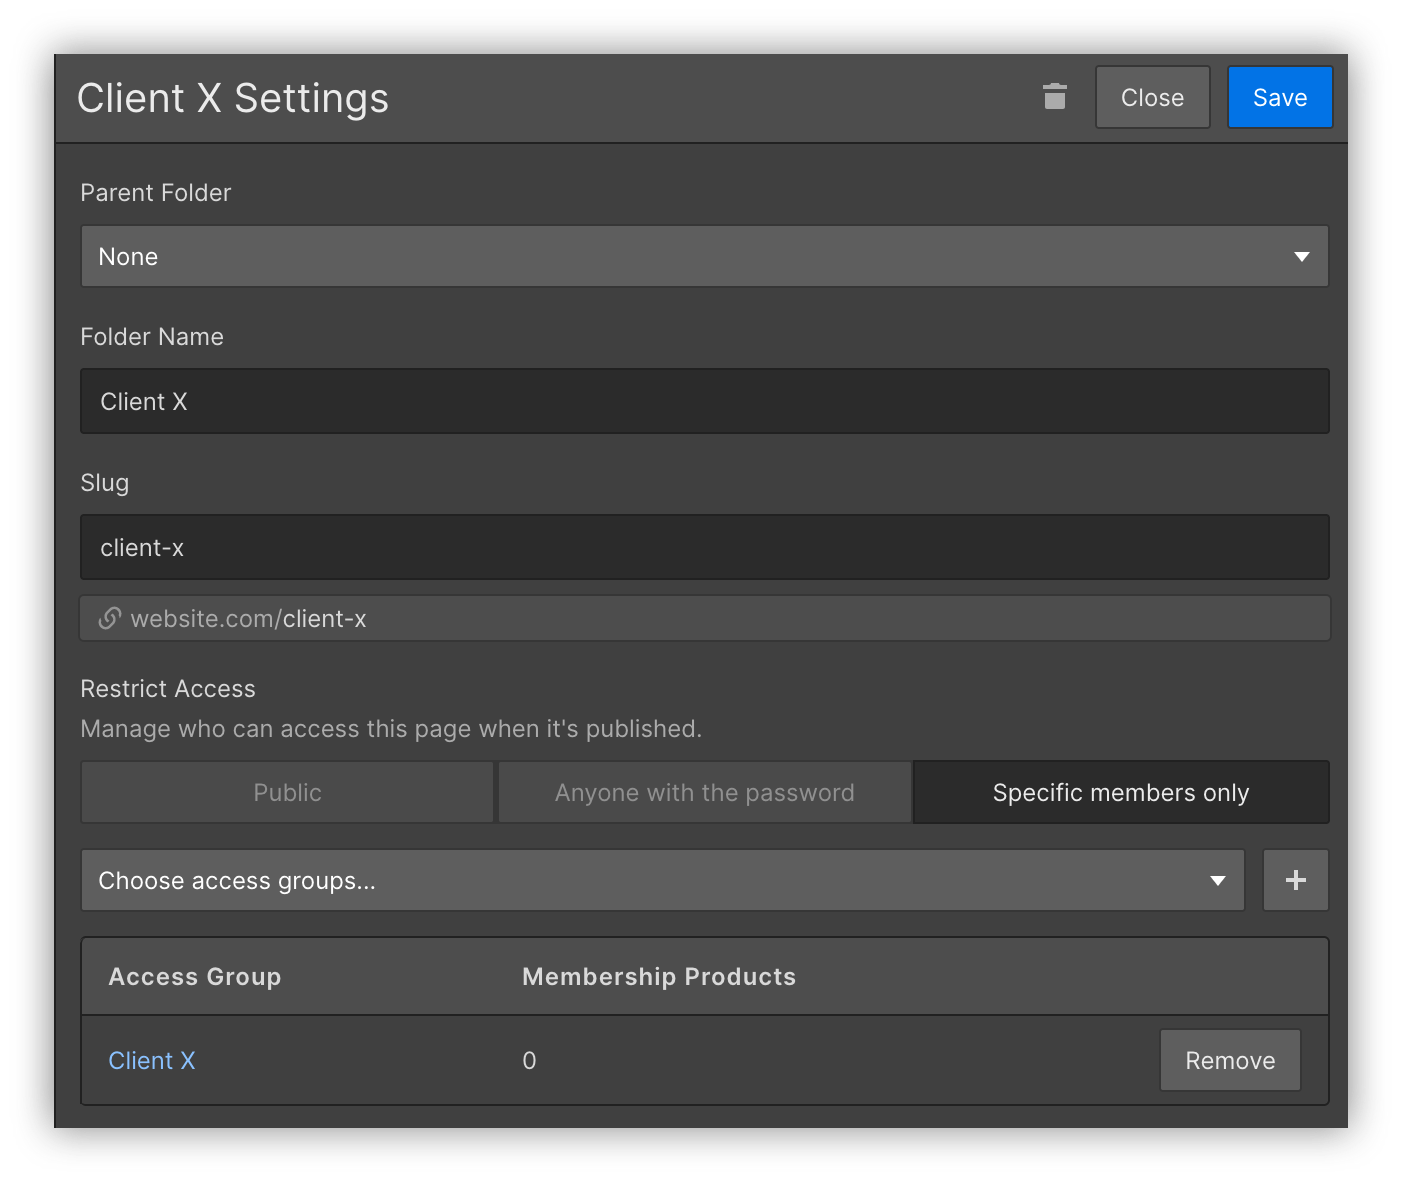This screenshot has width=1402, height=1182.
Task: Click the plus button to add access group
Action: tap(1296, 880)
